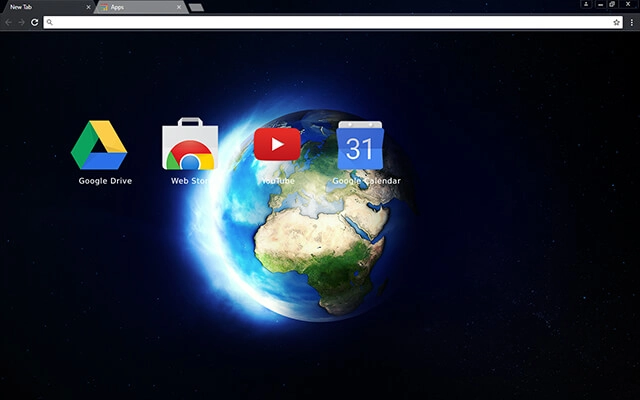640x400 pixels.
Task: Minimize the Chrome window
Action: pos(600,4)
